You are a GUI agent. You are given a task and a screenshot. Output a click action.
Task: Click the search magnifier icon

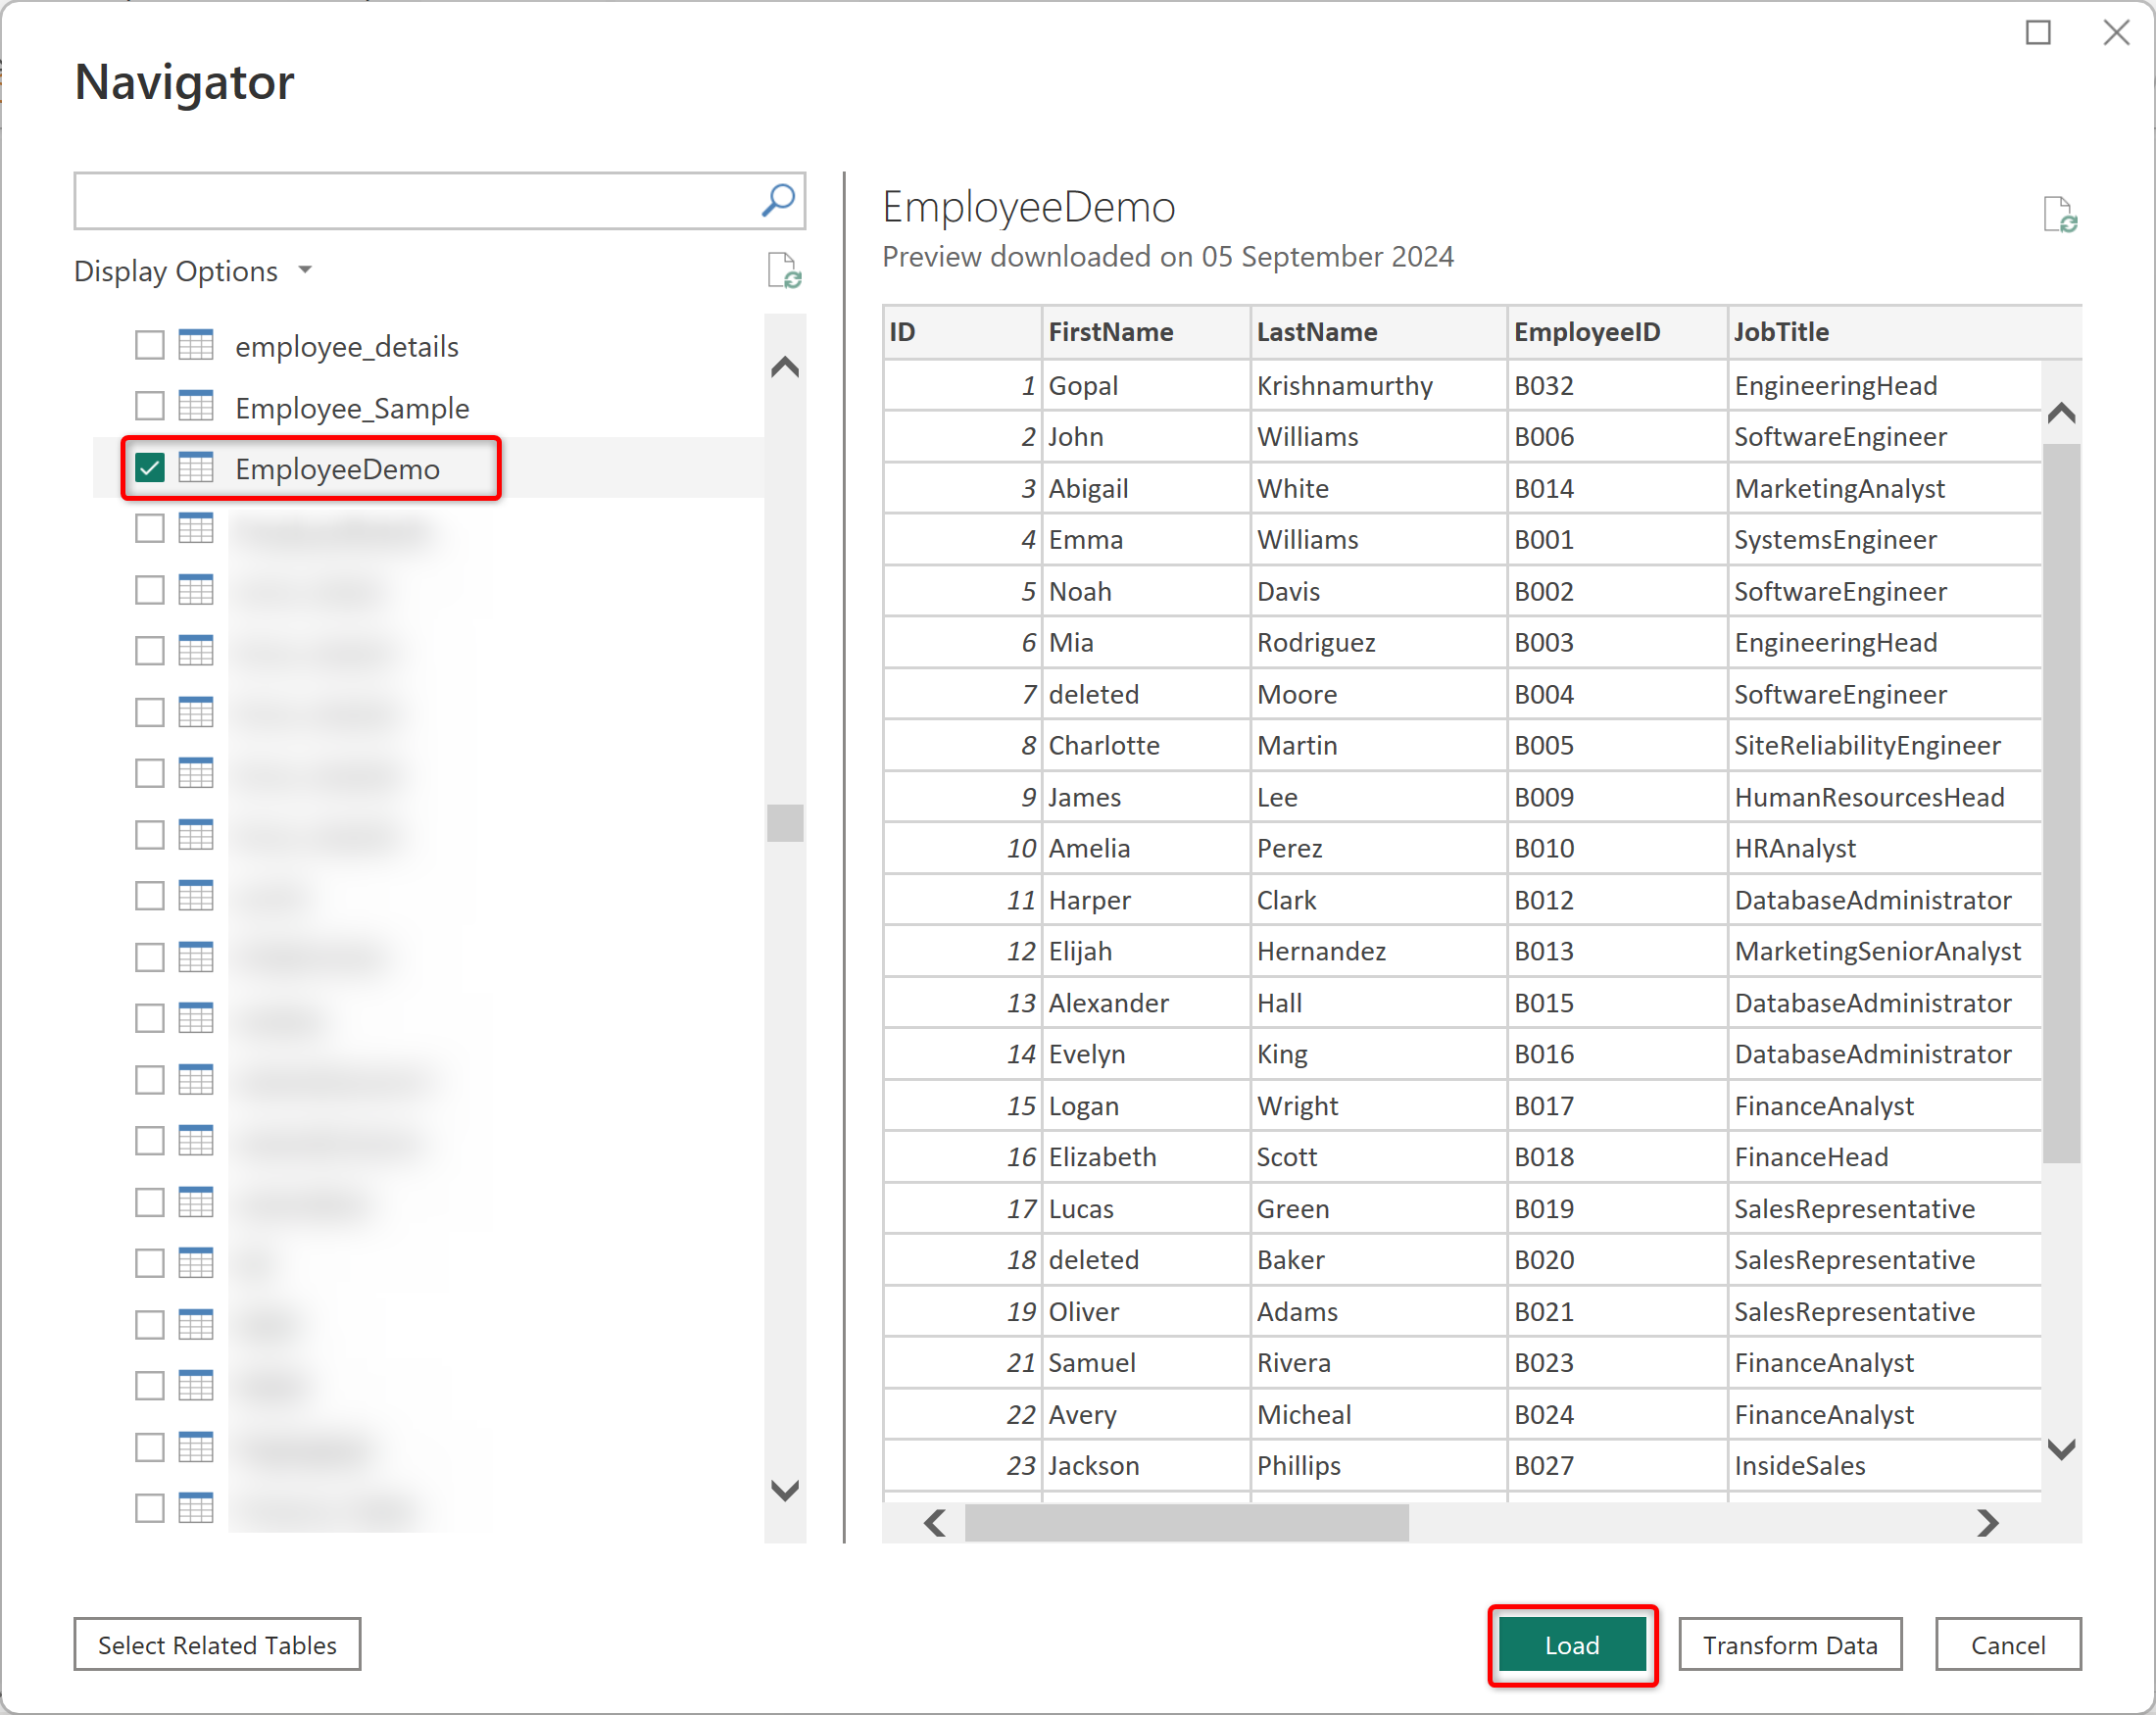[778, 200]
